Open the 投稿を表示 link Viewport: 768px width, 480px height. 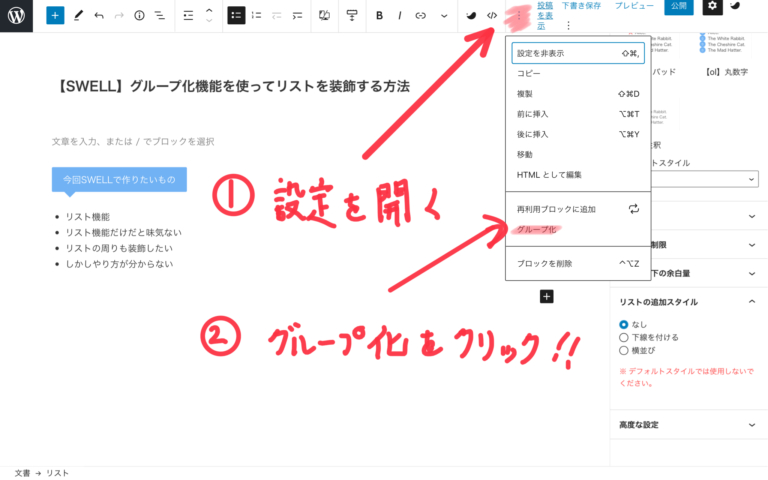tap(545, 16)
